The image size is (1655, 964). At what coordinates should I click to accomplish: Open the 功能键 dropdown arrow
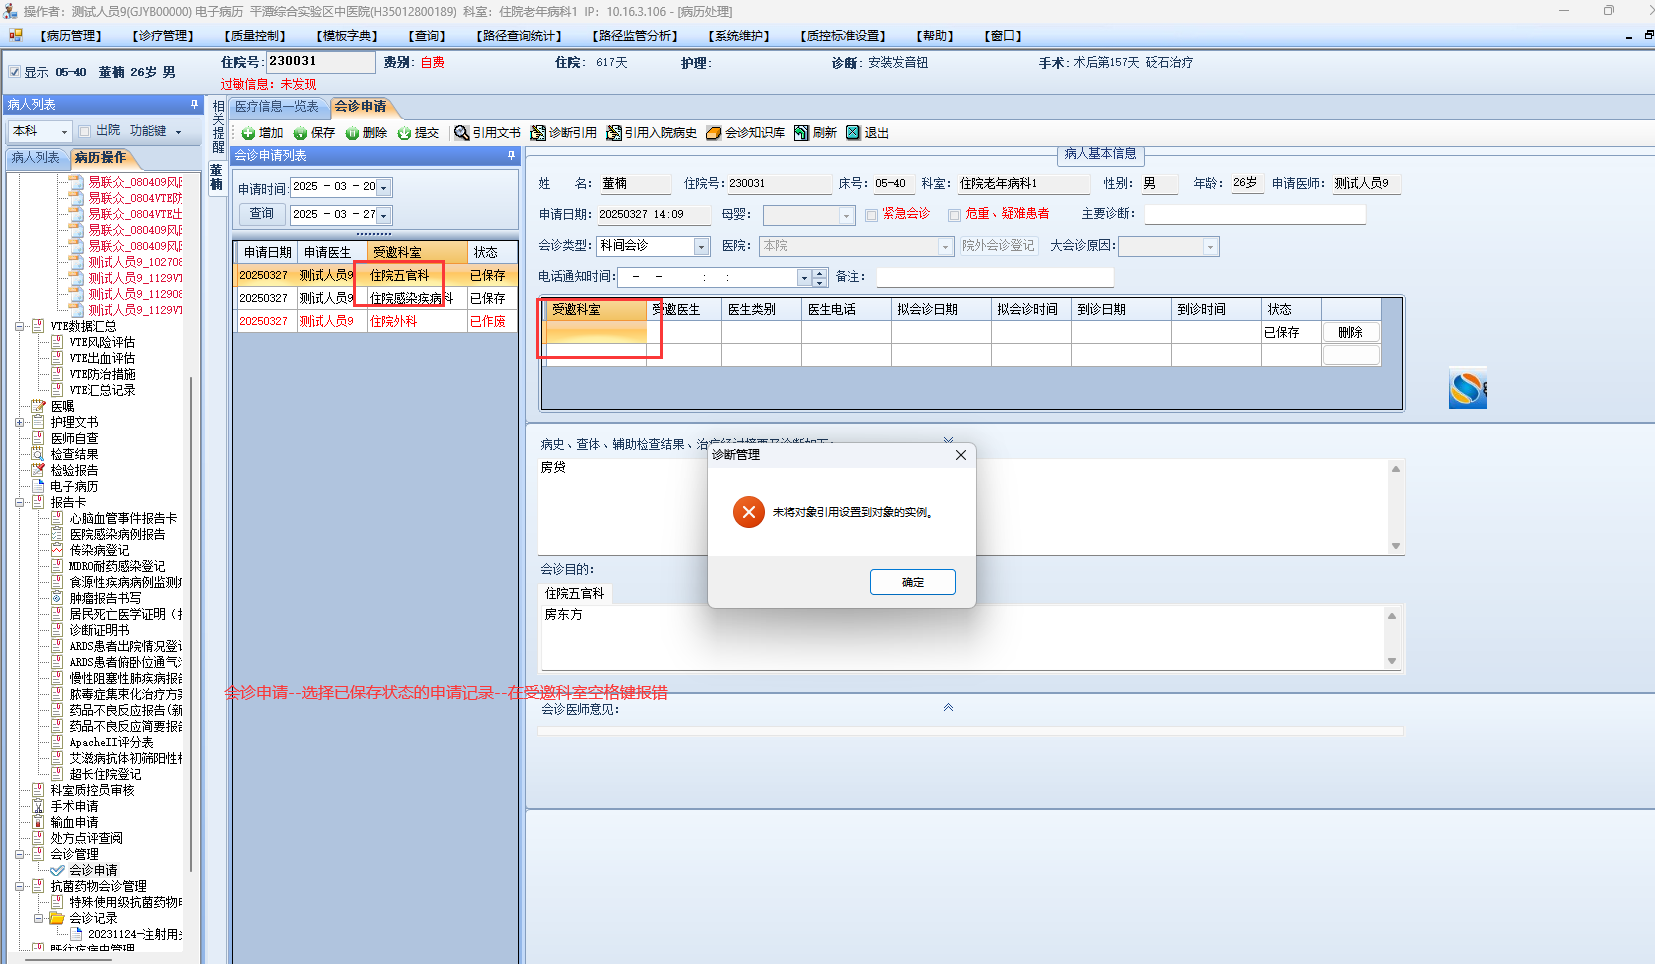pos(179,132)
